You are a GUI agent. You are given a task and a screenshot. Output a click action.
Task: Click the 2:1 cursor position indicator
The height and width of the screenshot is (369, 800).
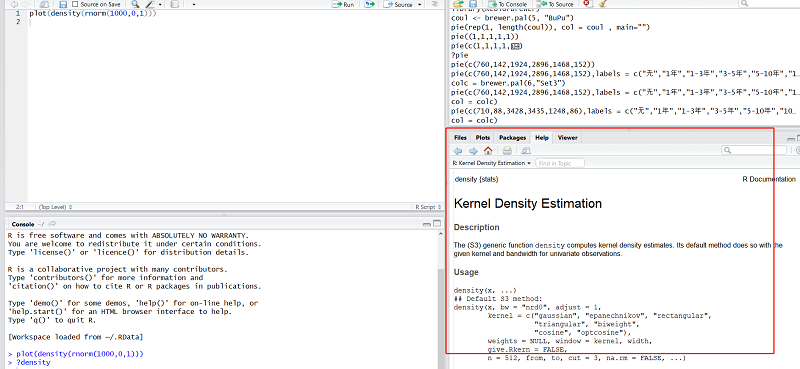[20, 207]
